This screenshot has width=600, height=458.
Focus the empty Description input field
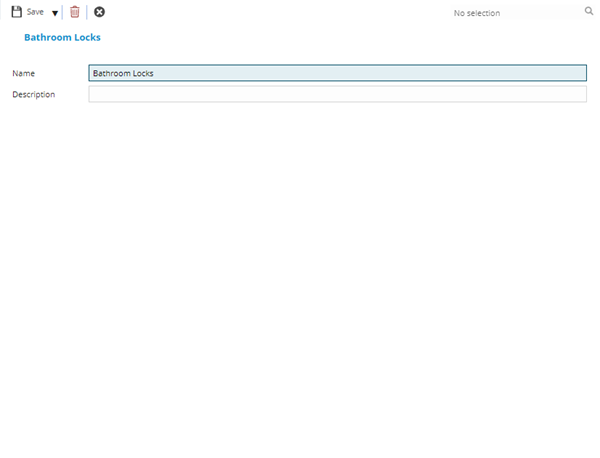[x=337, y=94]
